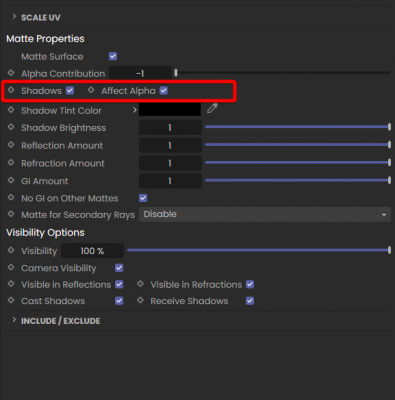The height and width of the screenshot is (400, 395).
Task: Adjust the Shadow Brightness slider
Action: point(298,127)
